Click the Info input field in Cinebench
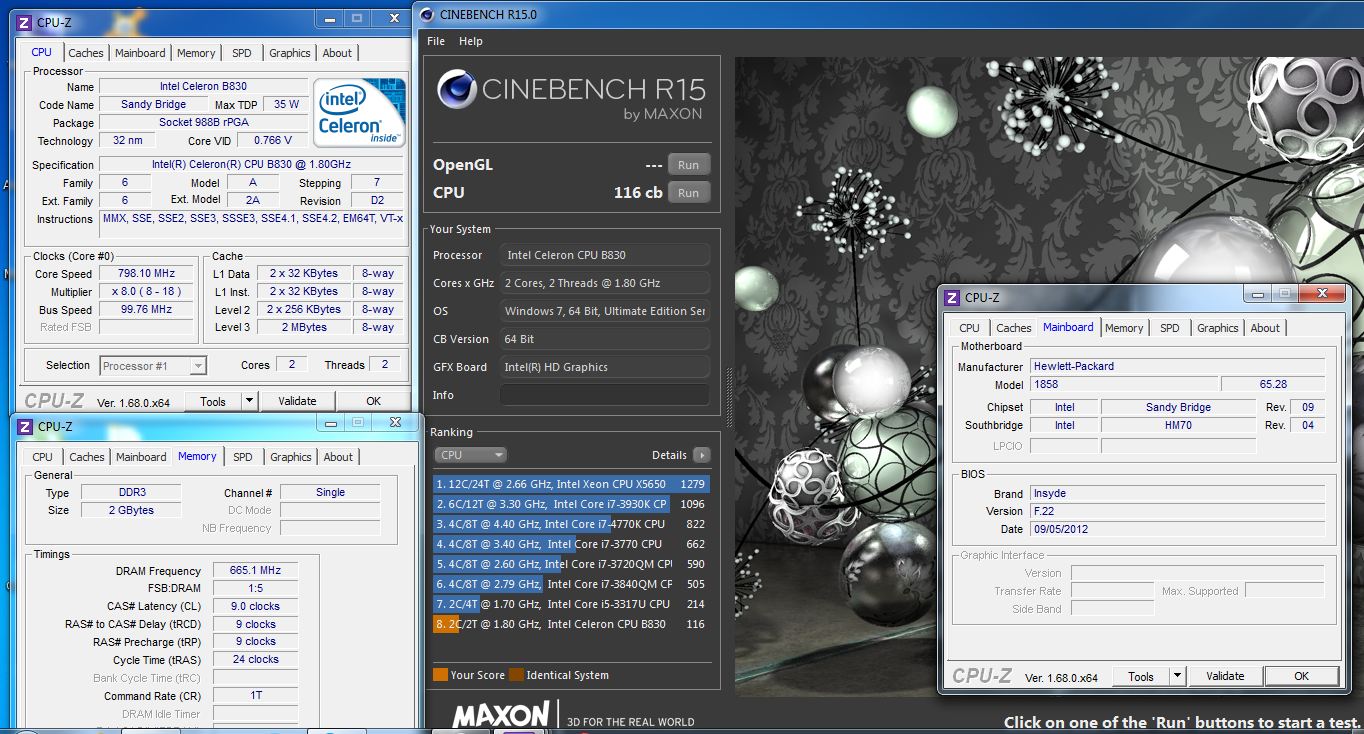 tap(605, 395)
